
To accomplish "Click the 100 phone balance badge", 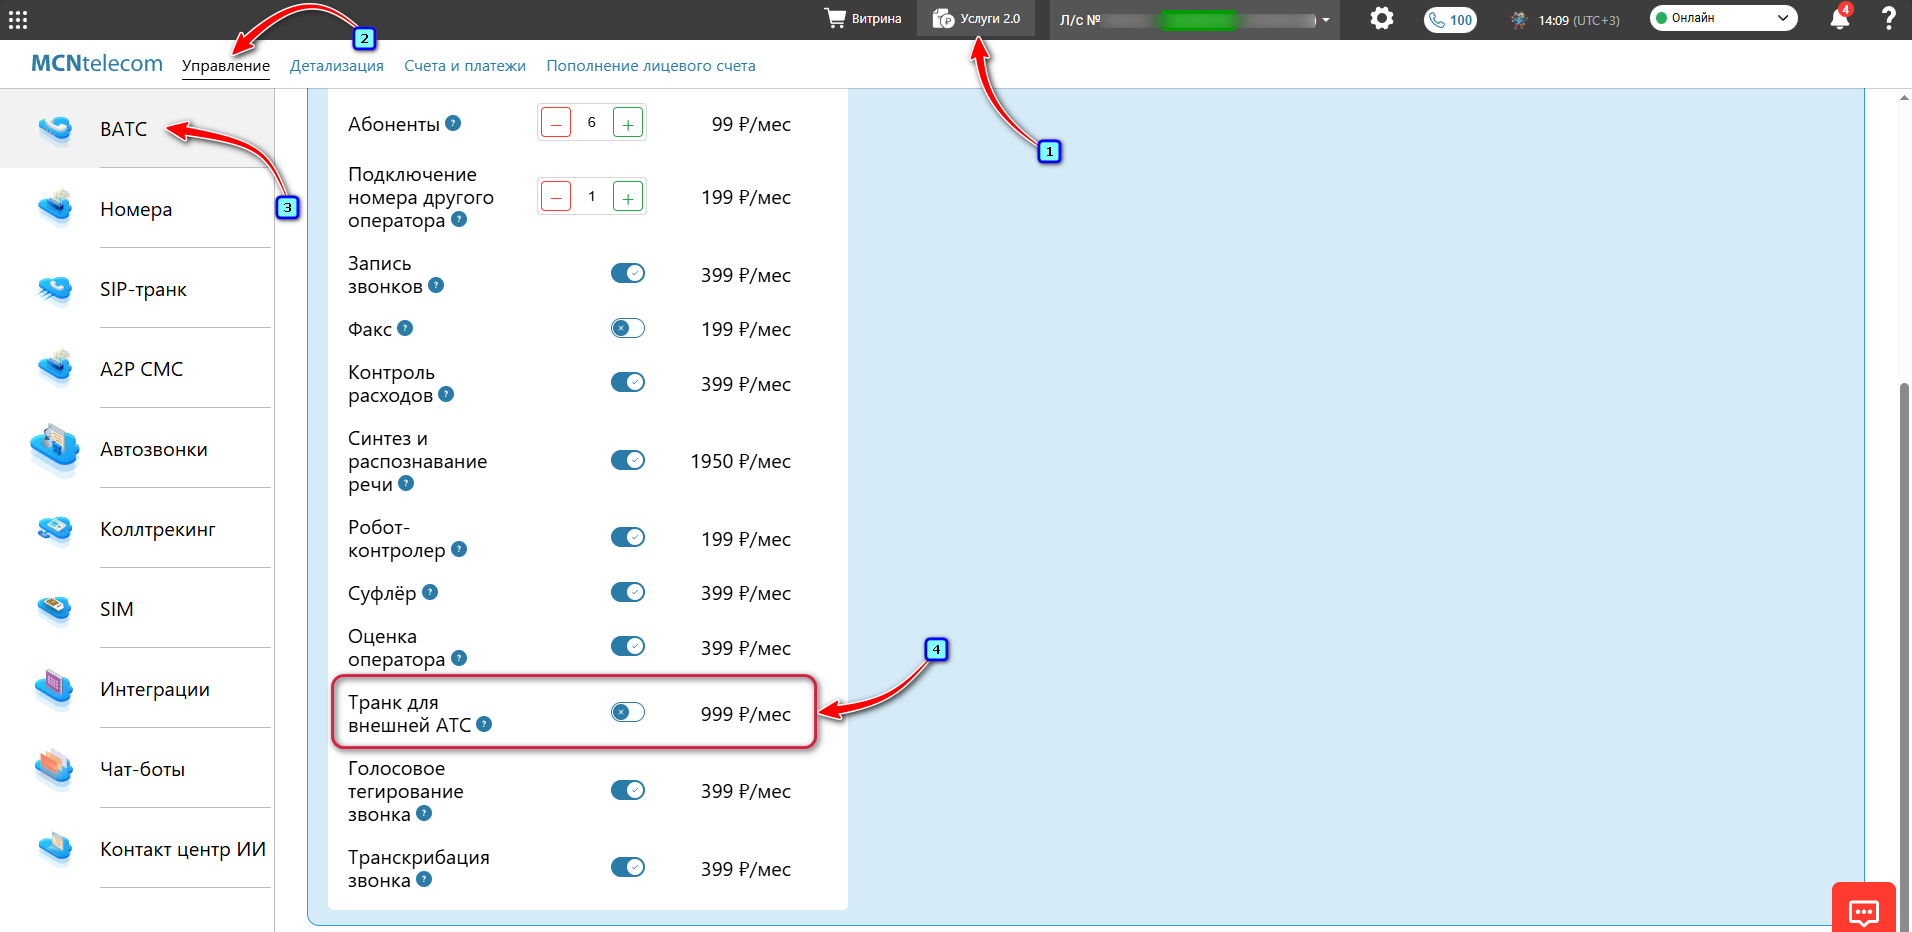I will coord(1450,20).
